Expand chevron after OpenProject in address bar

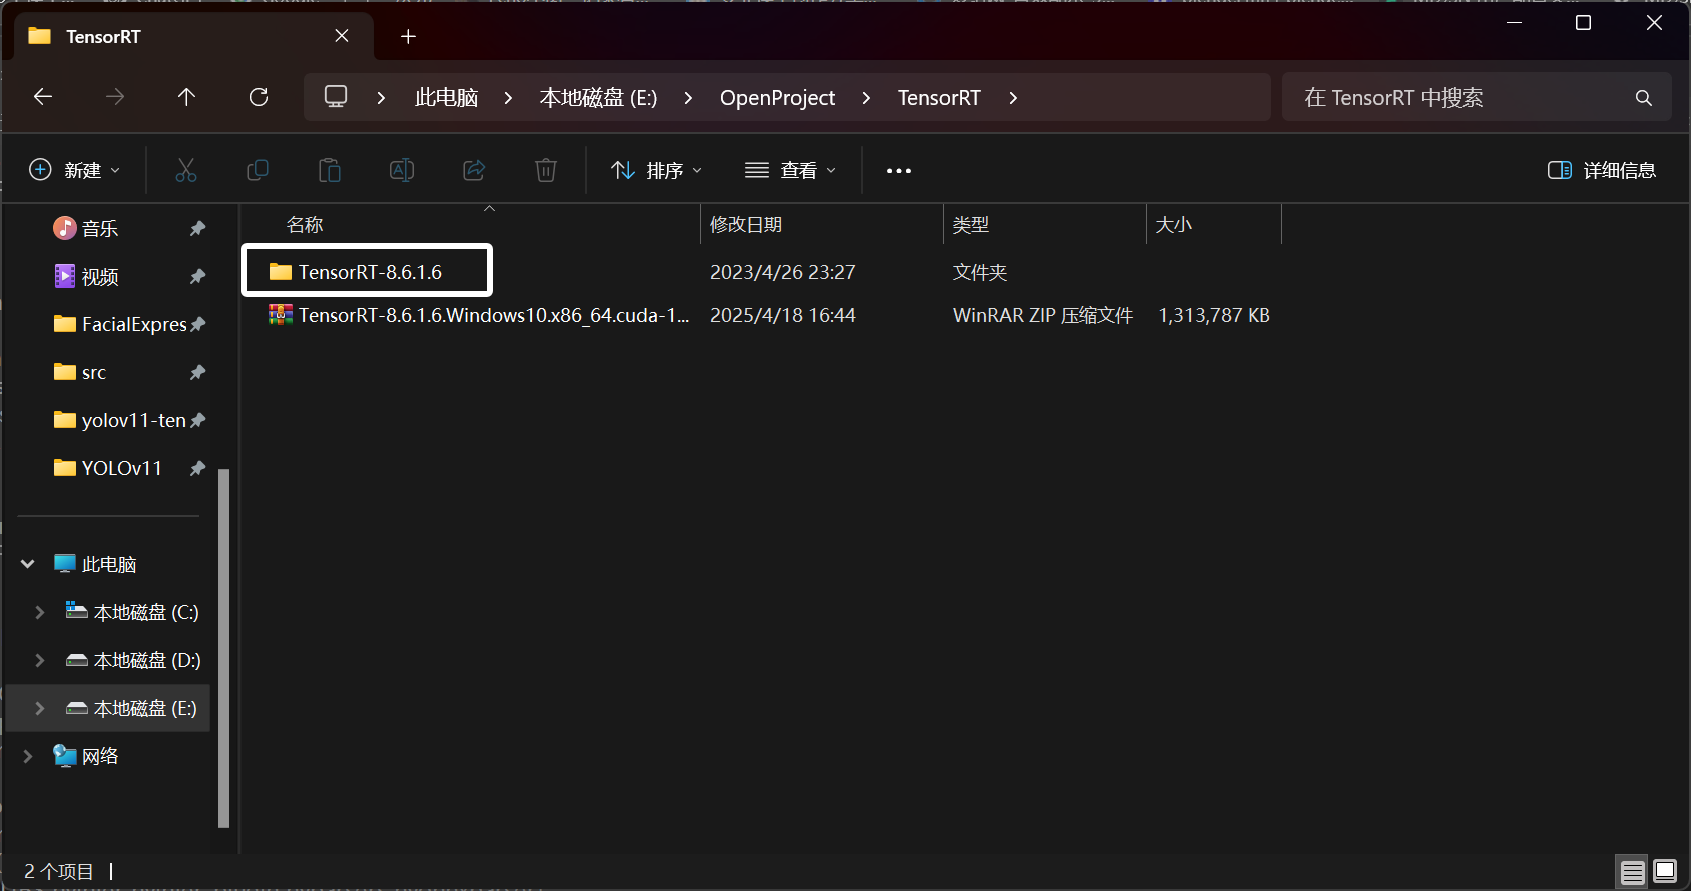click(x=866, y=98)
